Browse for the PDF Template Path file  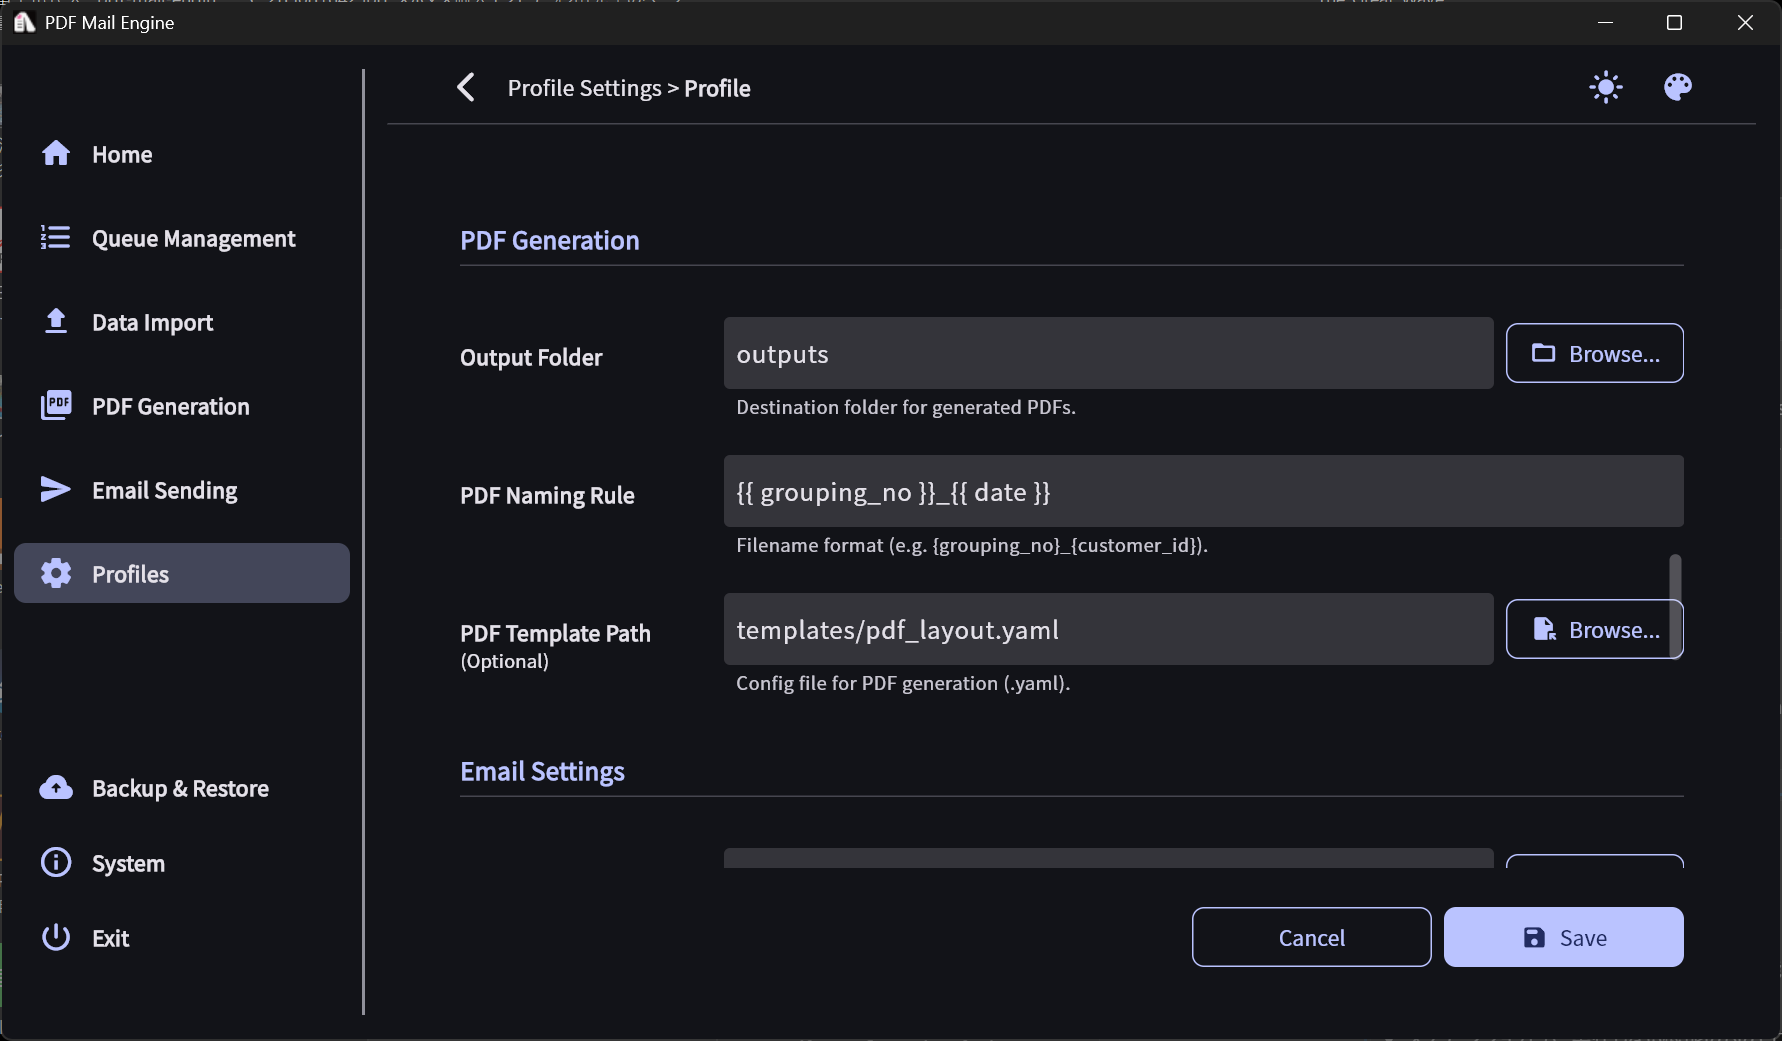point(1594,629)
